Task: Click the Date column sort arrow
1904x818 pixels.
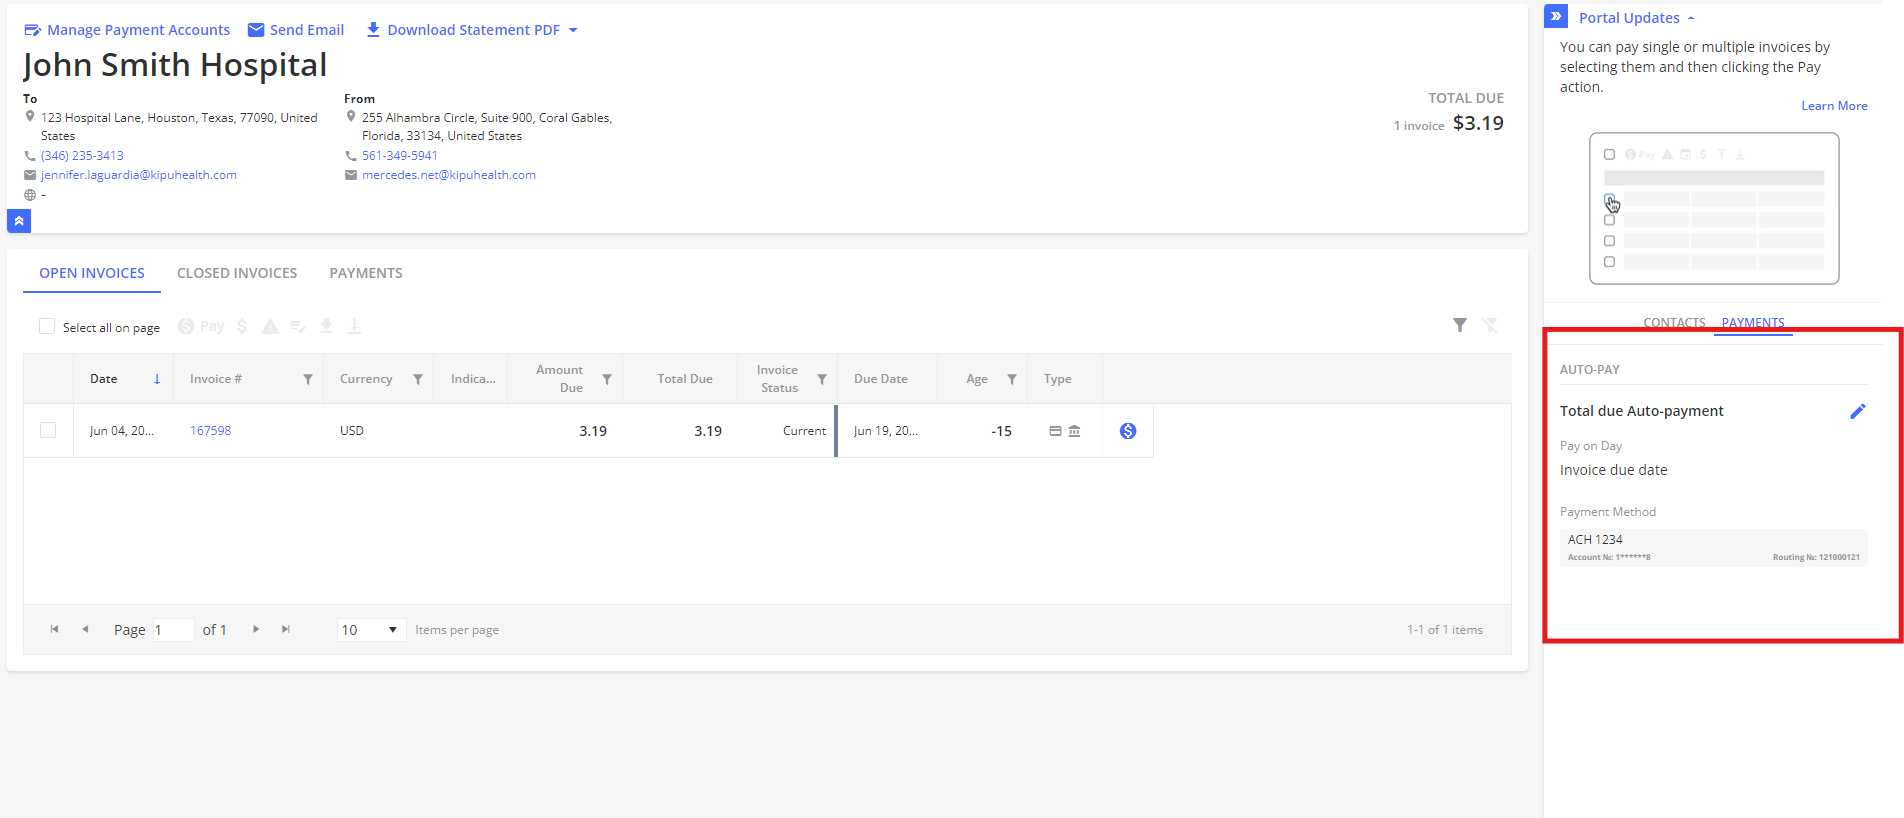Action: coord(157,379)
